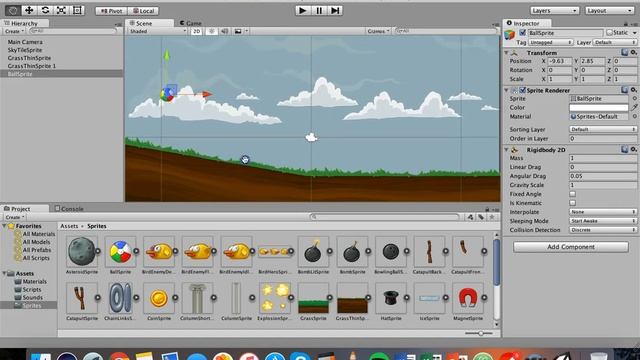Collapse the Rigidbody 2D component
This screenshot has width=640, height=360.
click(x=507, y=150)
